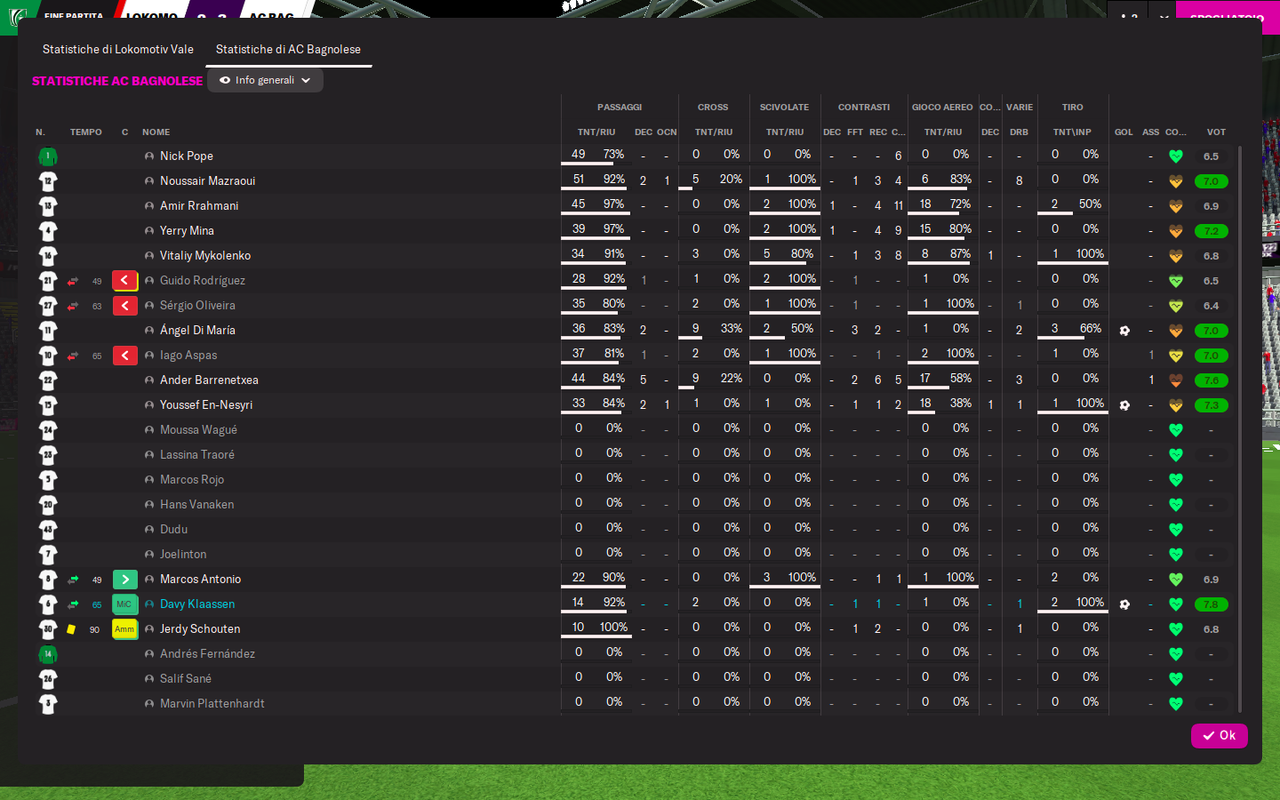1280x800 pixels.
Task: Click the PASSAGGI column group header
Action: coord(620,107)
